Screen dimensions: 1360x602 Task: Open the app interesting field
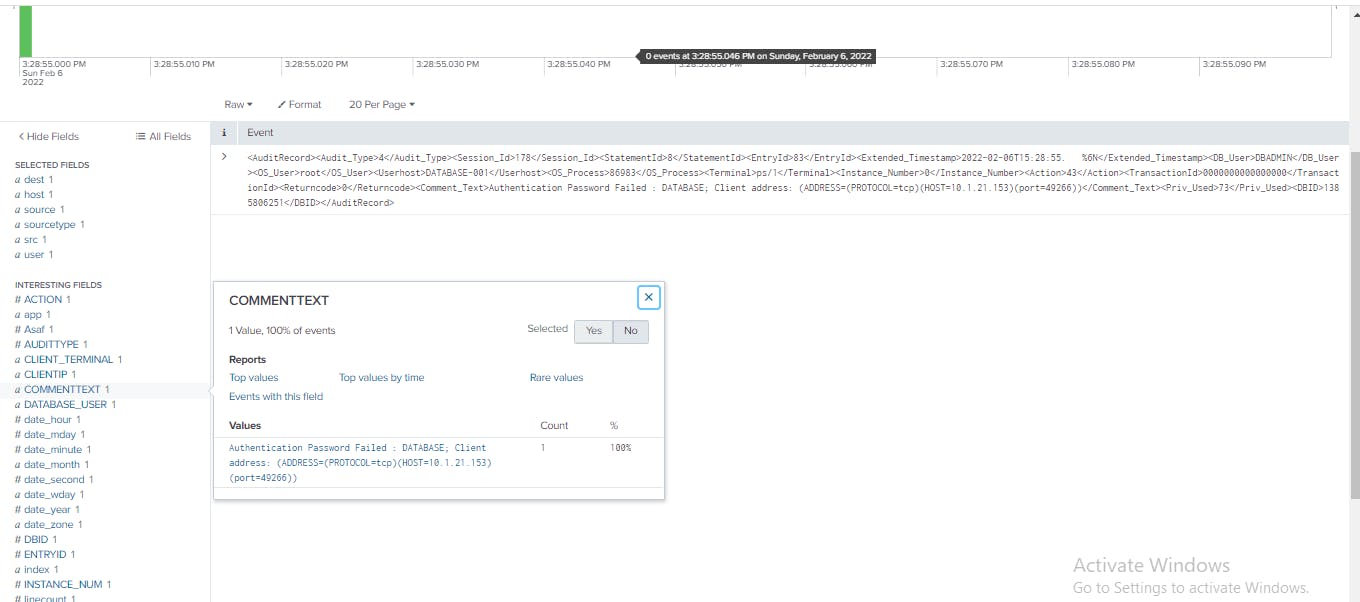[x=32, y=315]
